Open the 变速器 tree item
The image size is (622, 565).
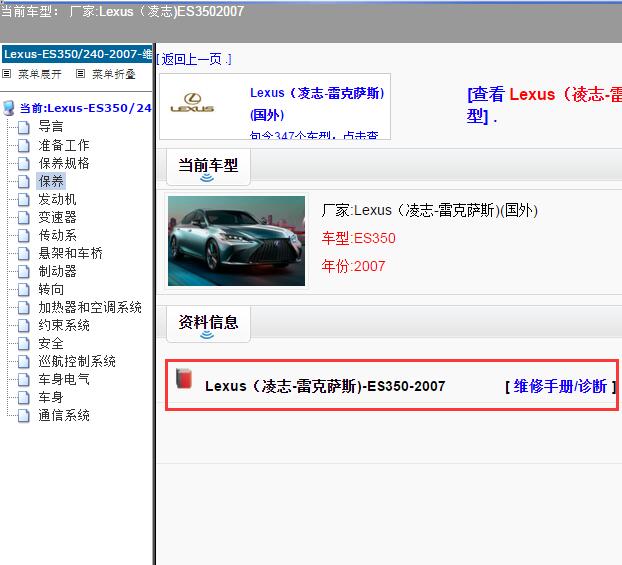click(57, 217)
